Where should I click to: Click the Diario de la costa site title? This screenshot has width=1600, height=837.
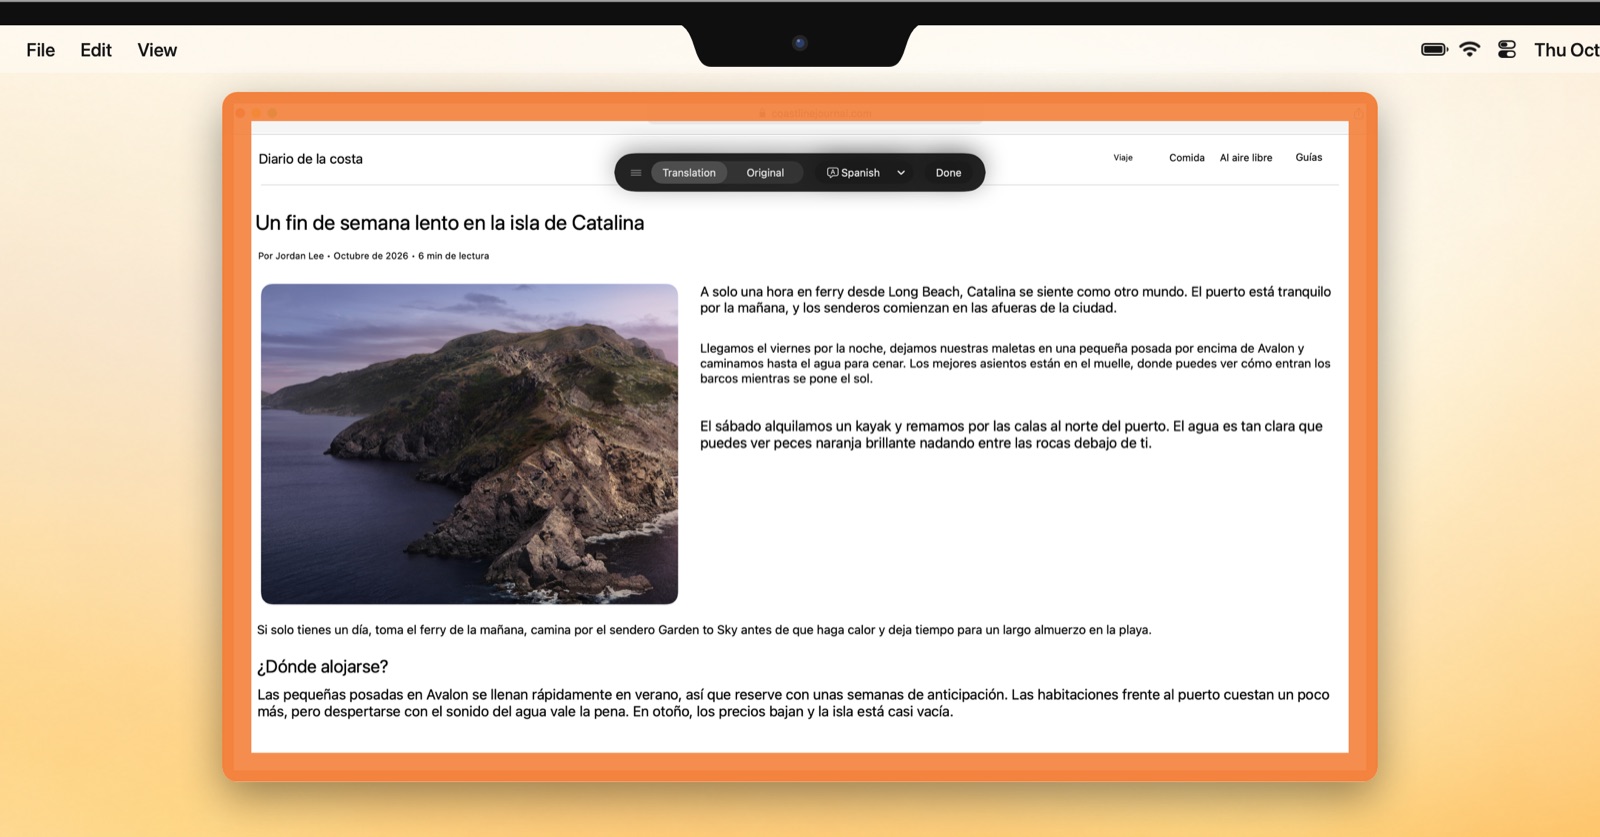point(310,159)
